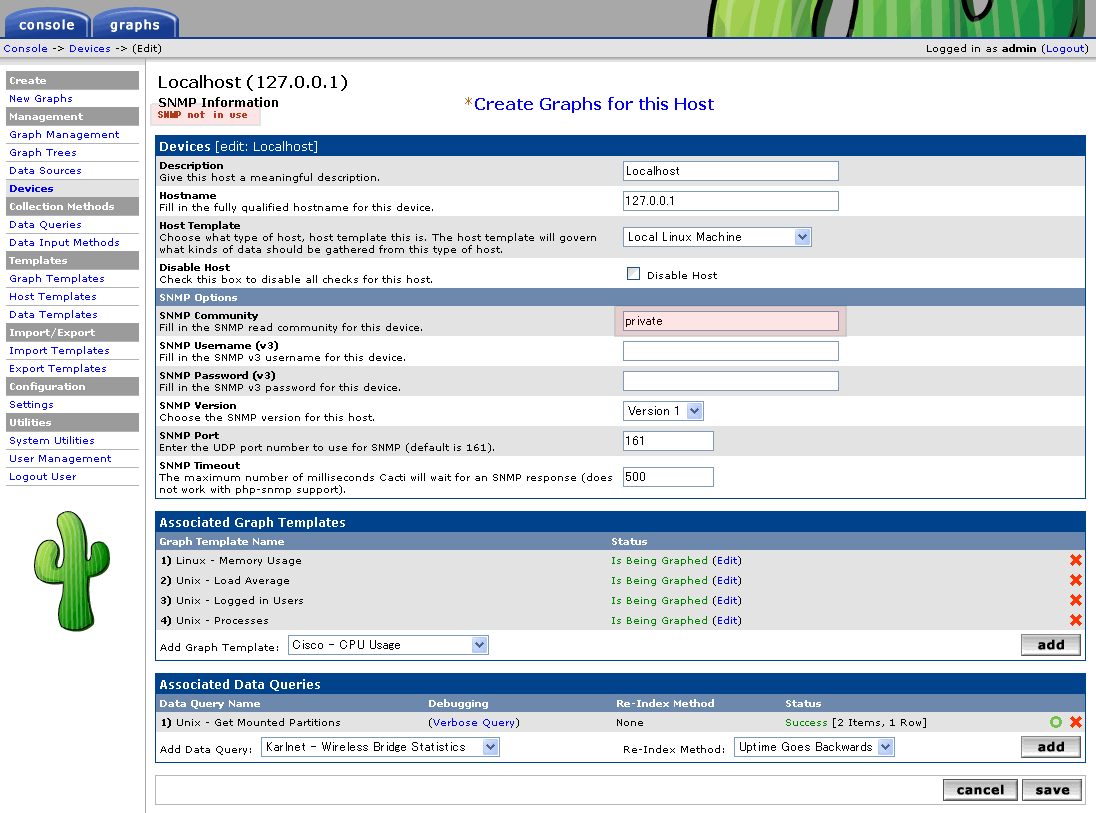Switch to the graphs tab
The width and height of the screenshot is (1096, 813).
tap(134, 24)
